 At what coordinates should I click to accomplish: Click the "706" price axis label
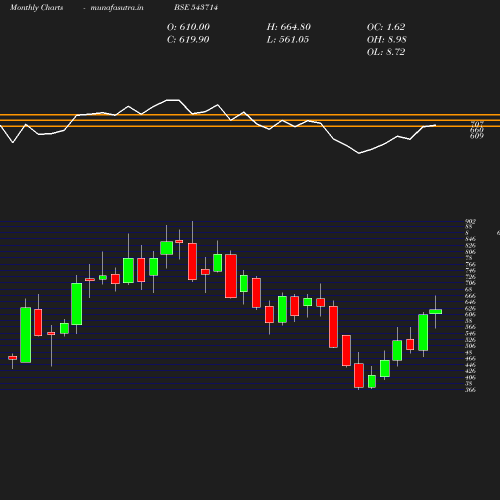pyautogui.click(x=470, y=283)
